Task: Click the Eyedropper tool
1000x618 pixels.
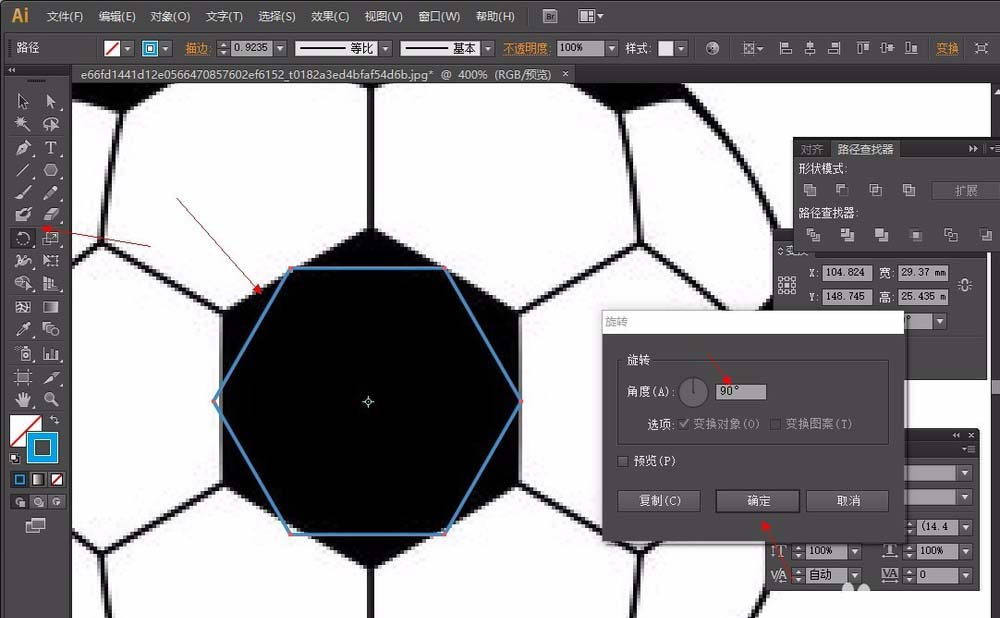Action: [23, 329]
